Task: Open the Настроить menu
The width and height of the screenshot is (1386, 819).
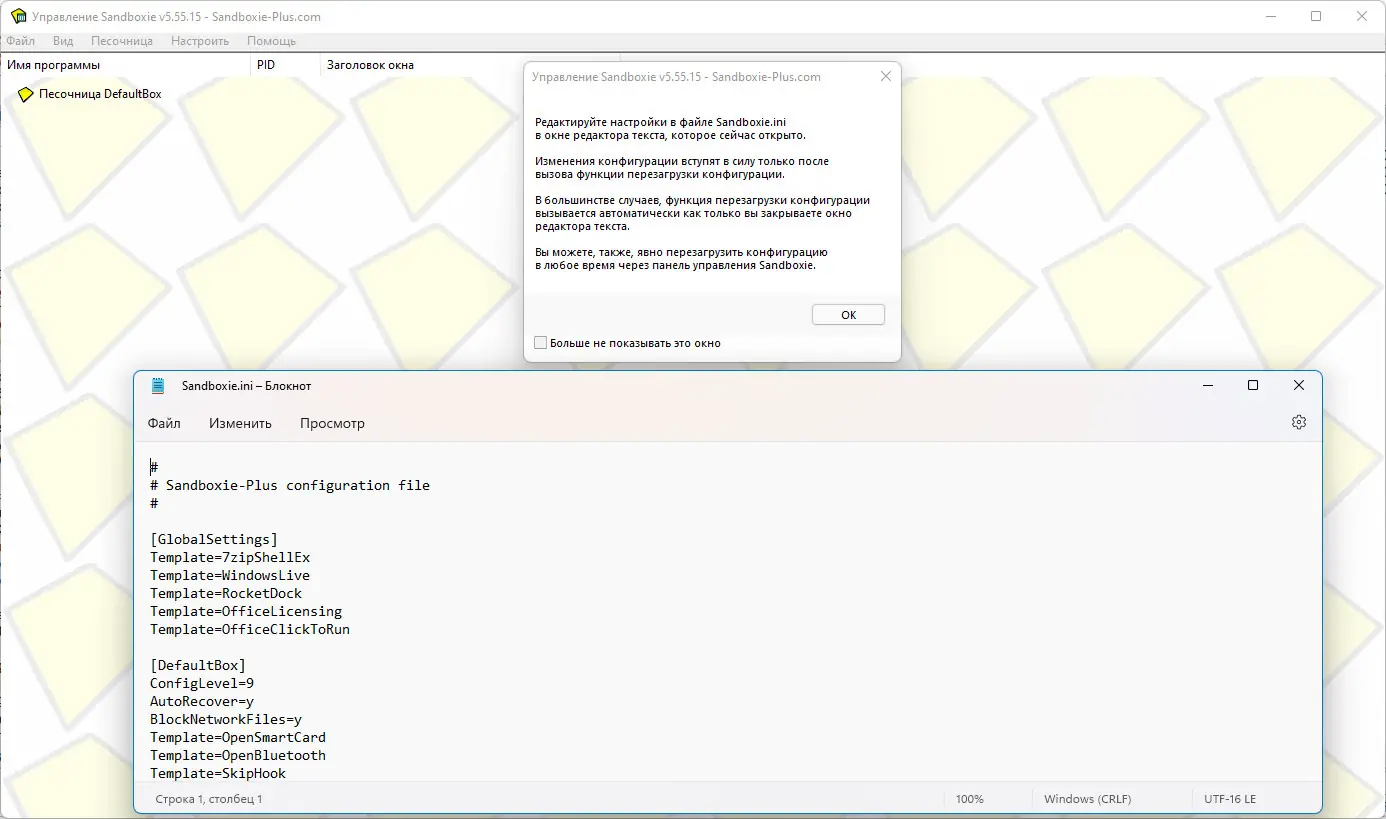Action: pyautogui.click(x=199, y=41)
